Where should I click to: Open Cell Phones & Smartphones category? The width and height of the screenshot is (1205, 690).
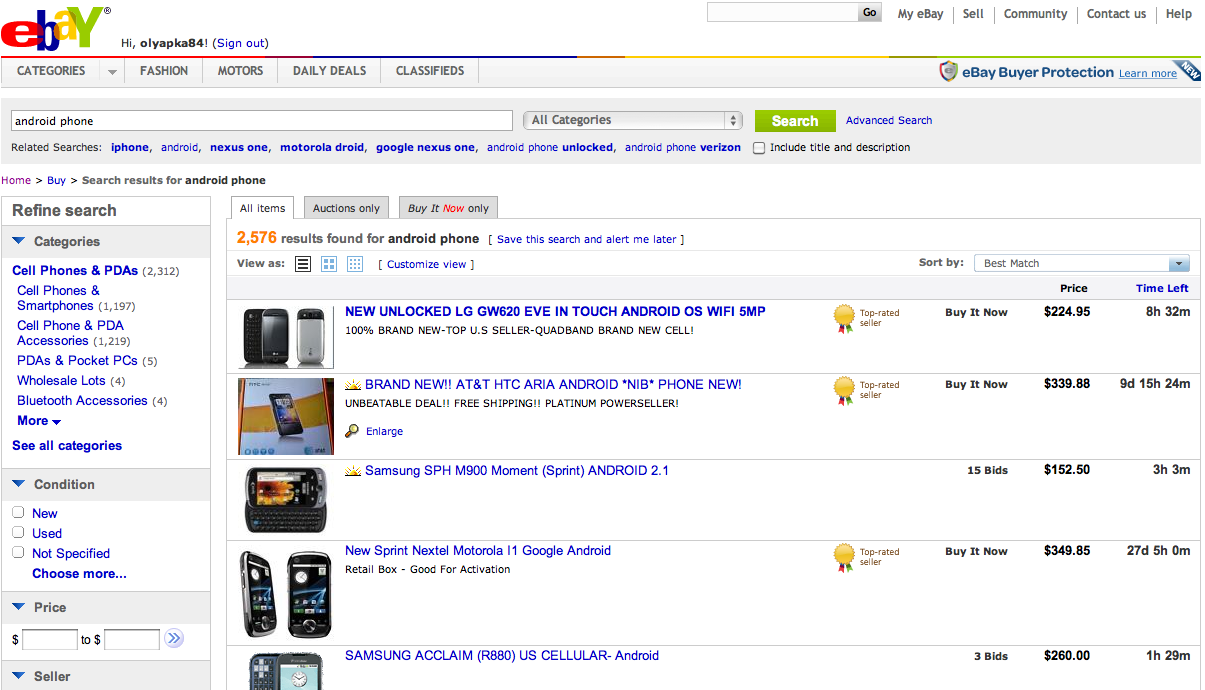point(58,298)
